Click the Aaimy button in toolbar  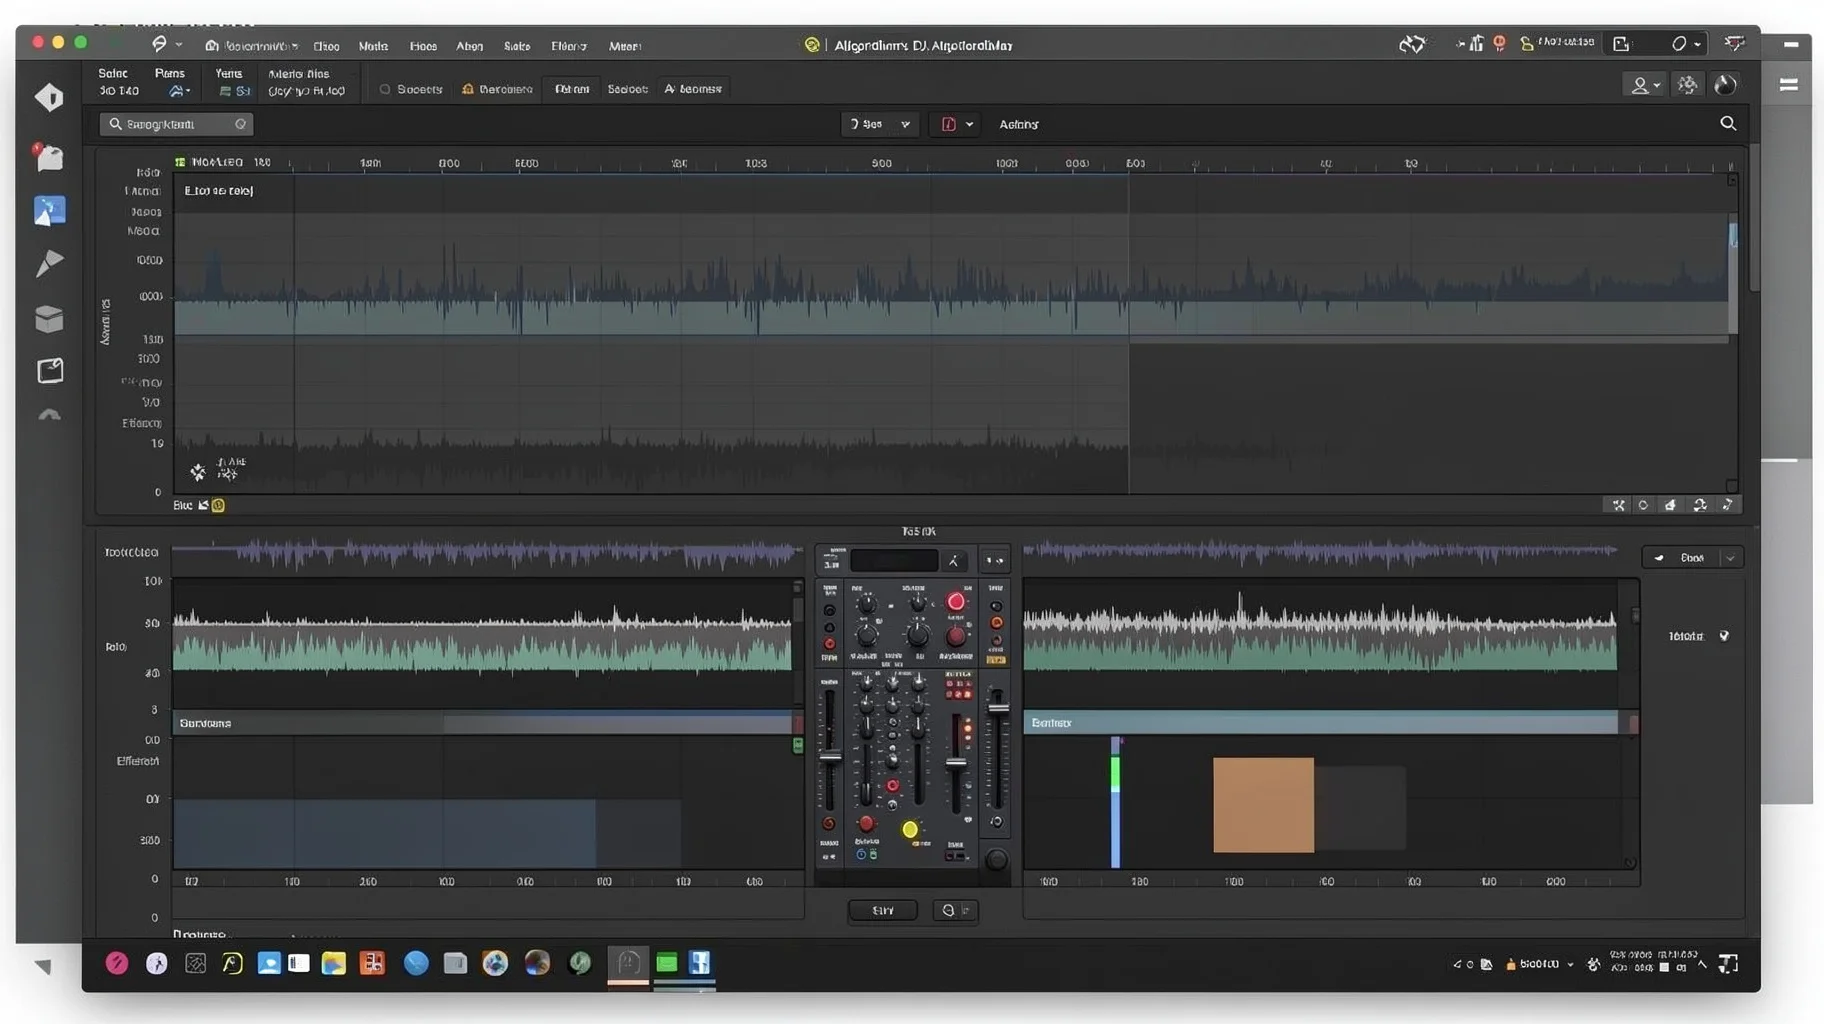click(1019, 124)
